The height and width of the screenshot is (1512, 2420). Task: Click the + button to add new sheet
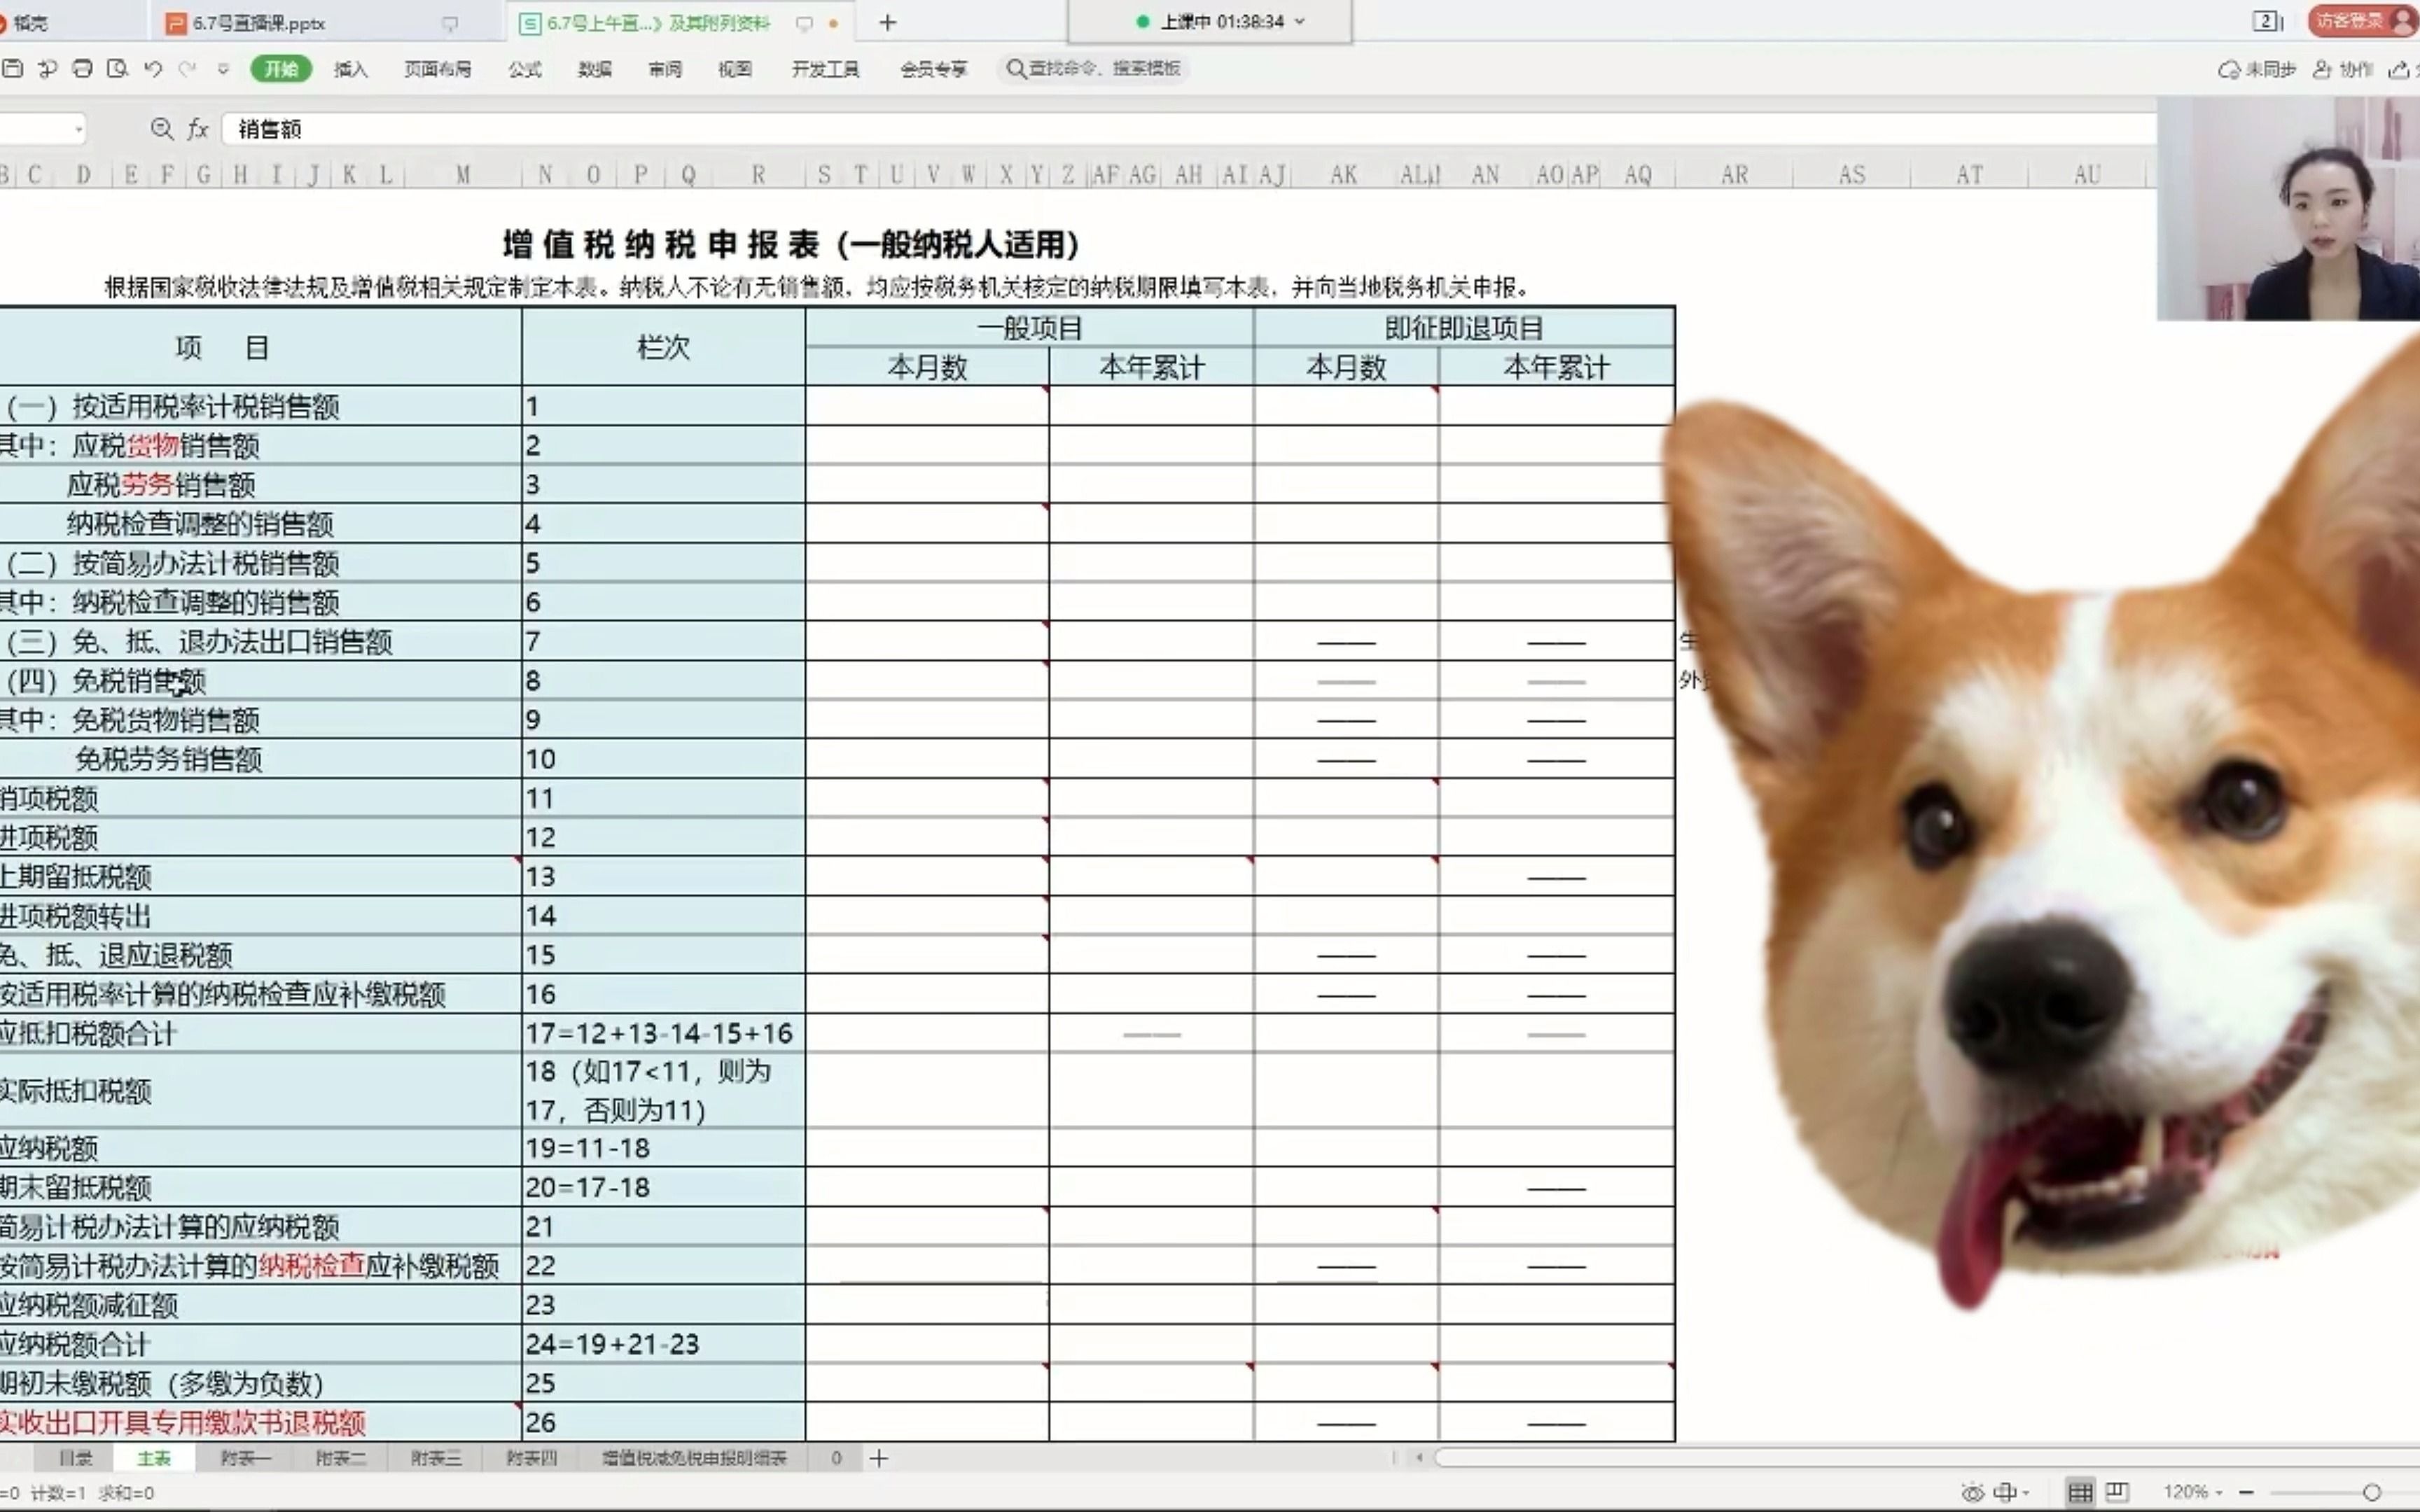tap(878, 1458)
